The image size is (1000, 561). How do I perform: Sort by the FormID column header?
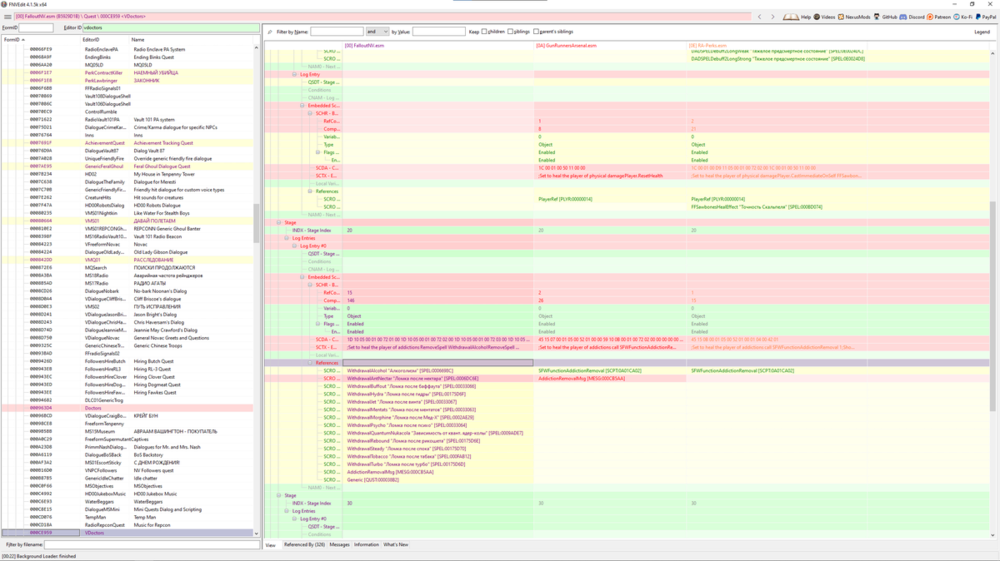click(x=41, y=40)
